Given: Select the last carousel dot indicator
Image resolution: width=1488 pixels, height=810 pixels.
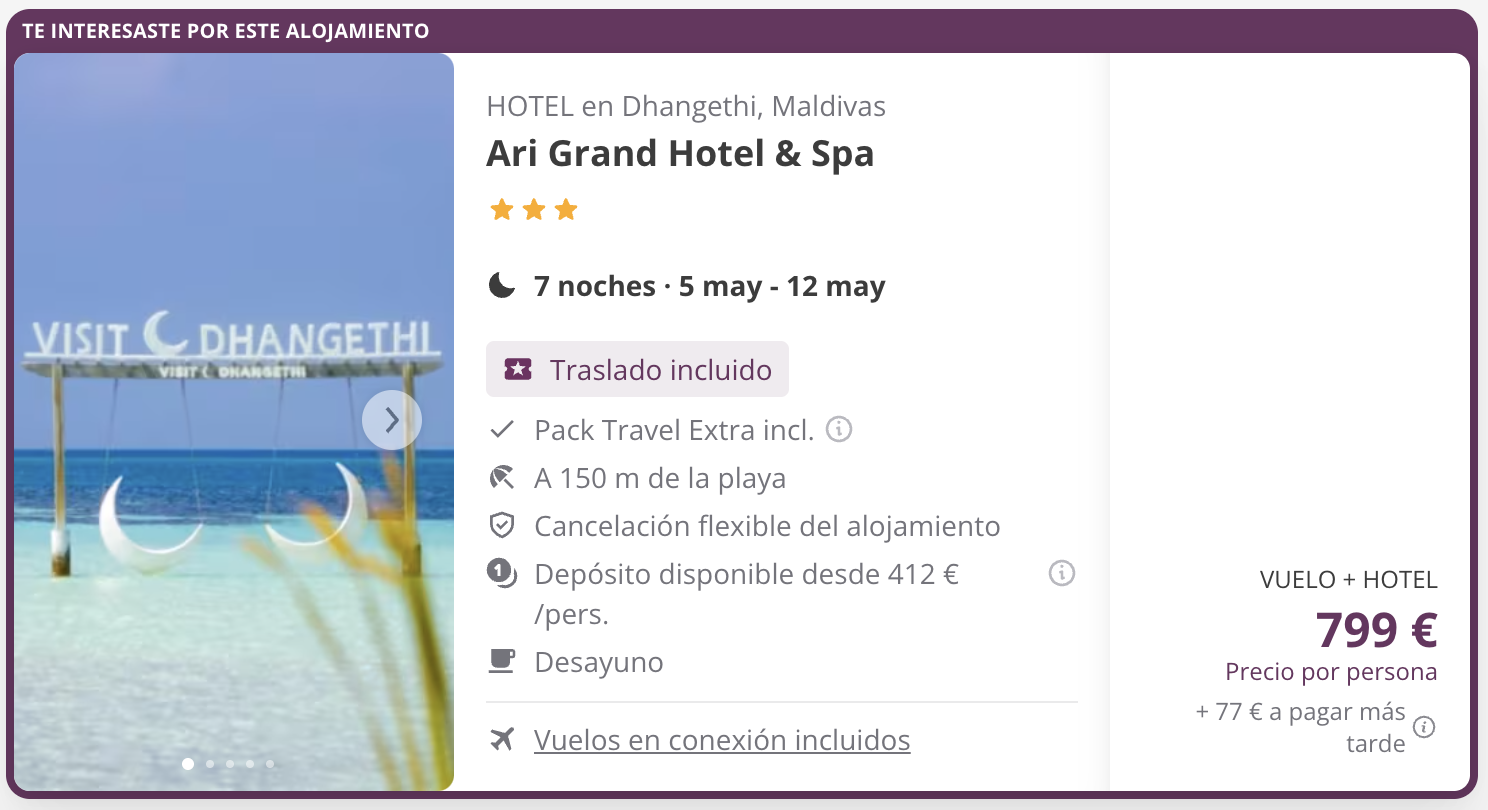Looking at the screenshot, I should pyautogui.click(x=270, y=764).
